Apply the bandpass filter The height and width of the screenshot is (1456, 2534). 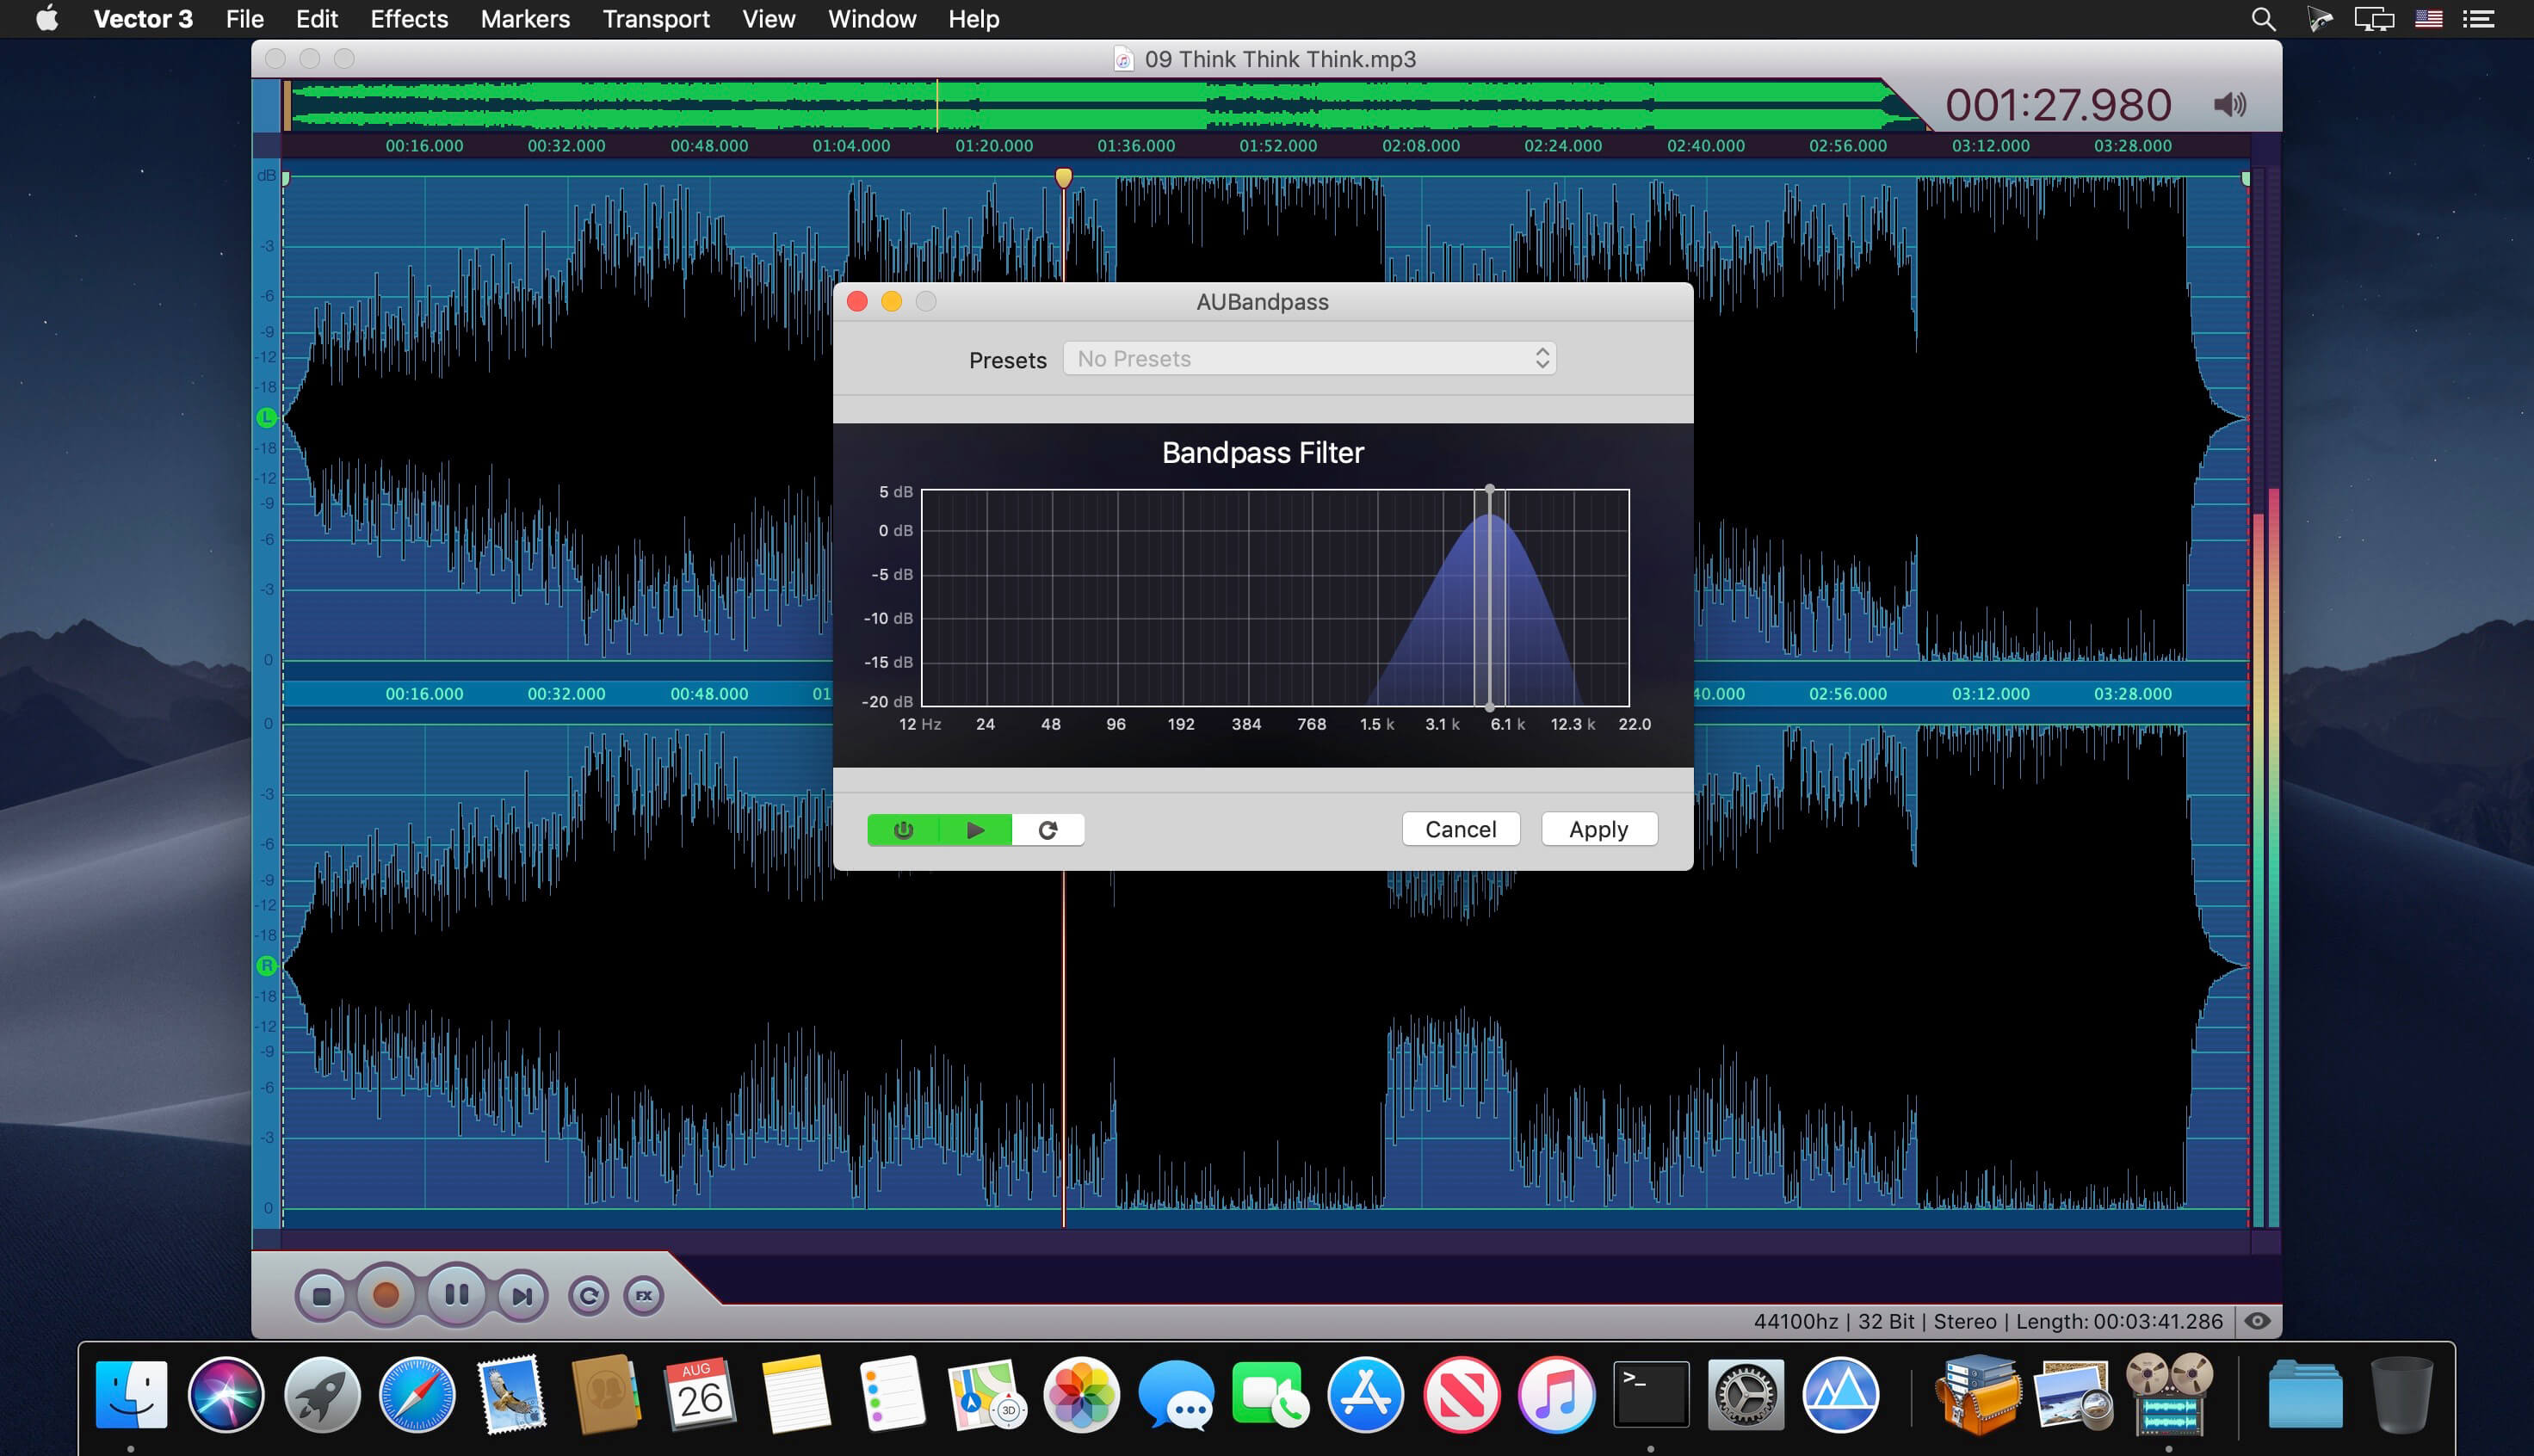coord(1598,829)
